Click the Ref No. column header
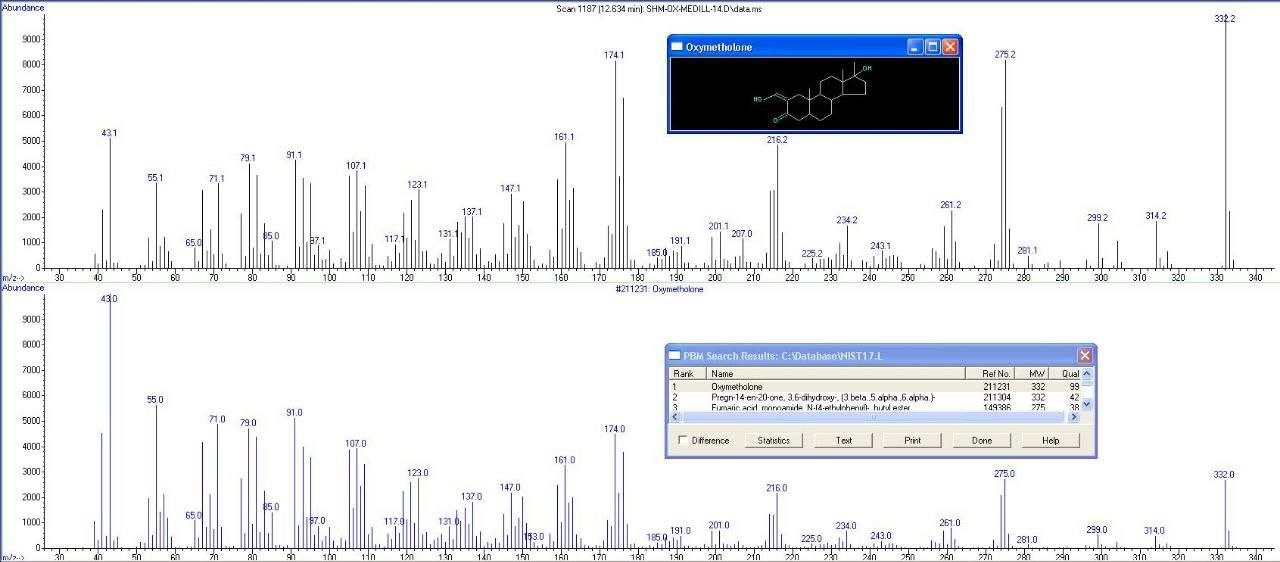Screen dimensions: 1280x562 [x=990, y=373]
